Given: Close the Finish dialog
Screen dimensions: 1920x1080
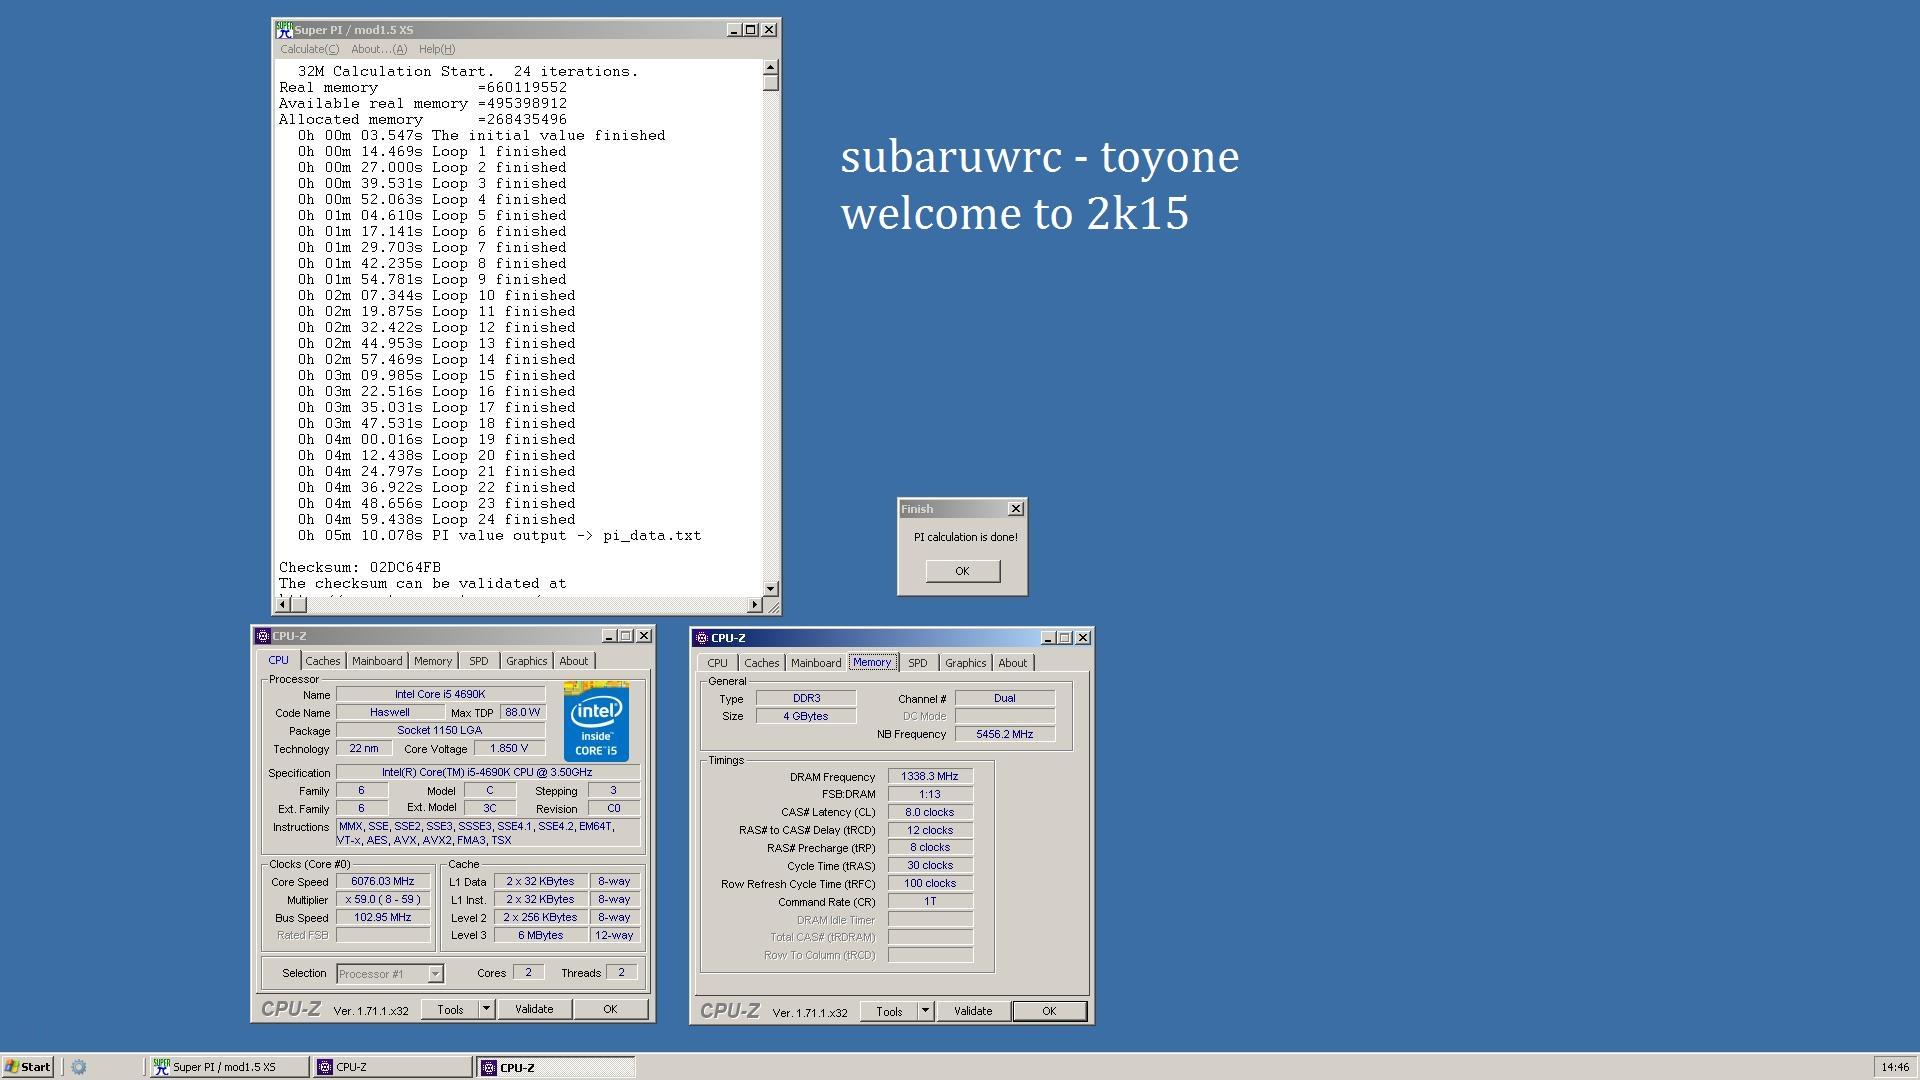Looking at the screenshot, I should (1016, 509).
